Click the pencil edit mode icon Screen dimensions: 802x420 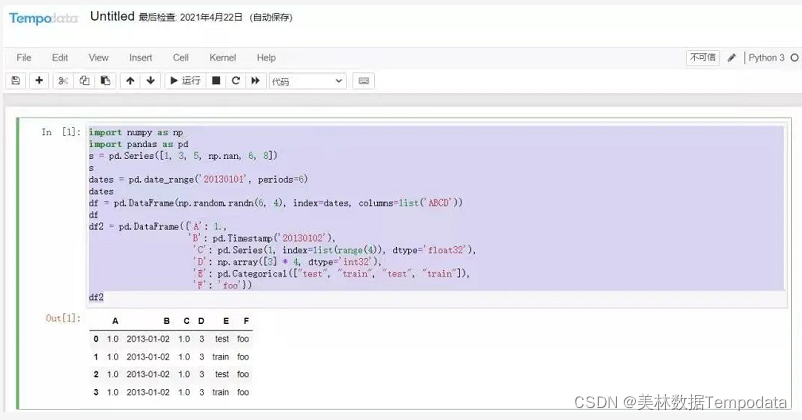(732, 58)
